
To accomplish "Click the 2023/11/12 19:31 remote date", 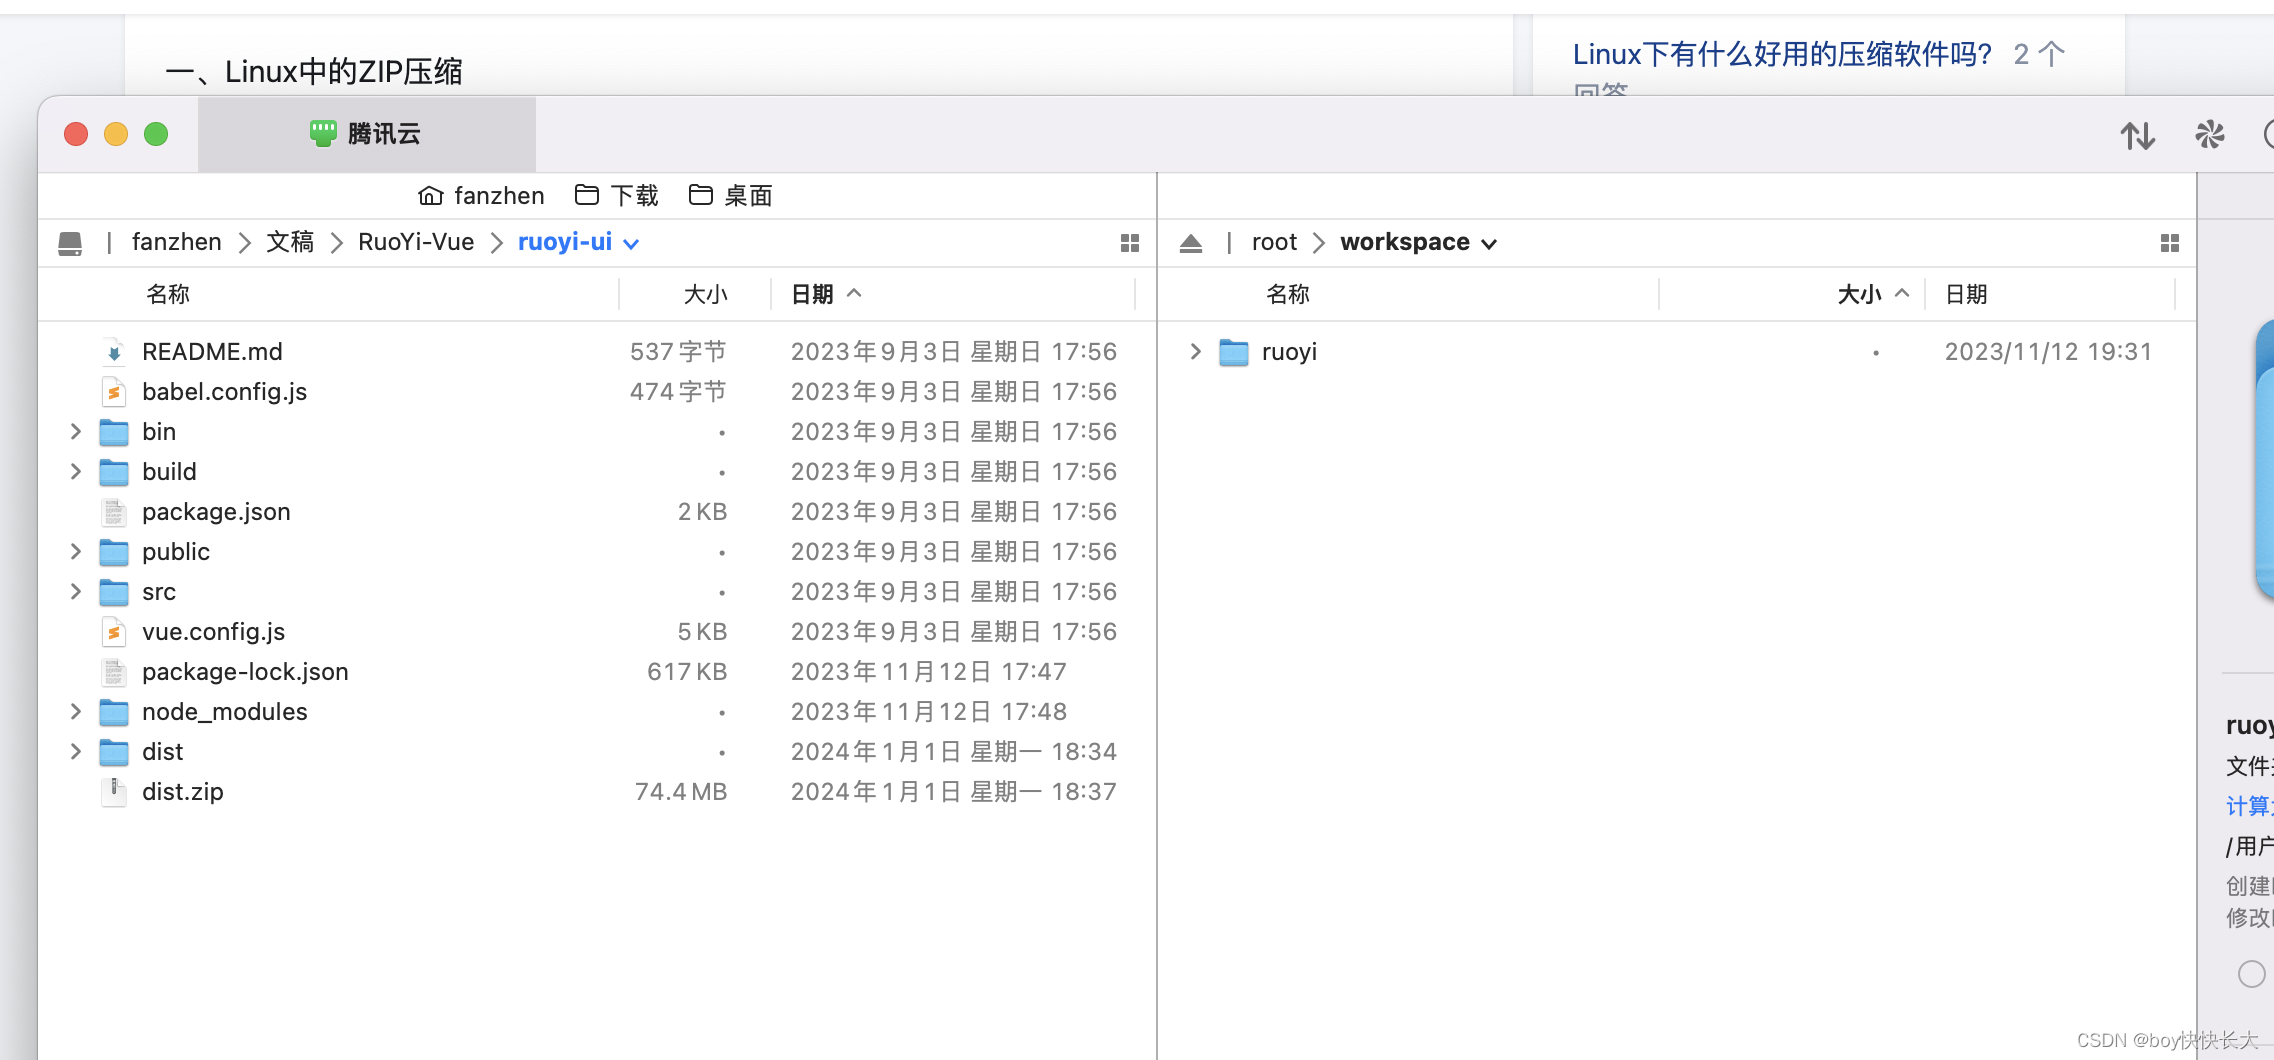I will [2048, 352].
